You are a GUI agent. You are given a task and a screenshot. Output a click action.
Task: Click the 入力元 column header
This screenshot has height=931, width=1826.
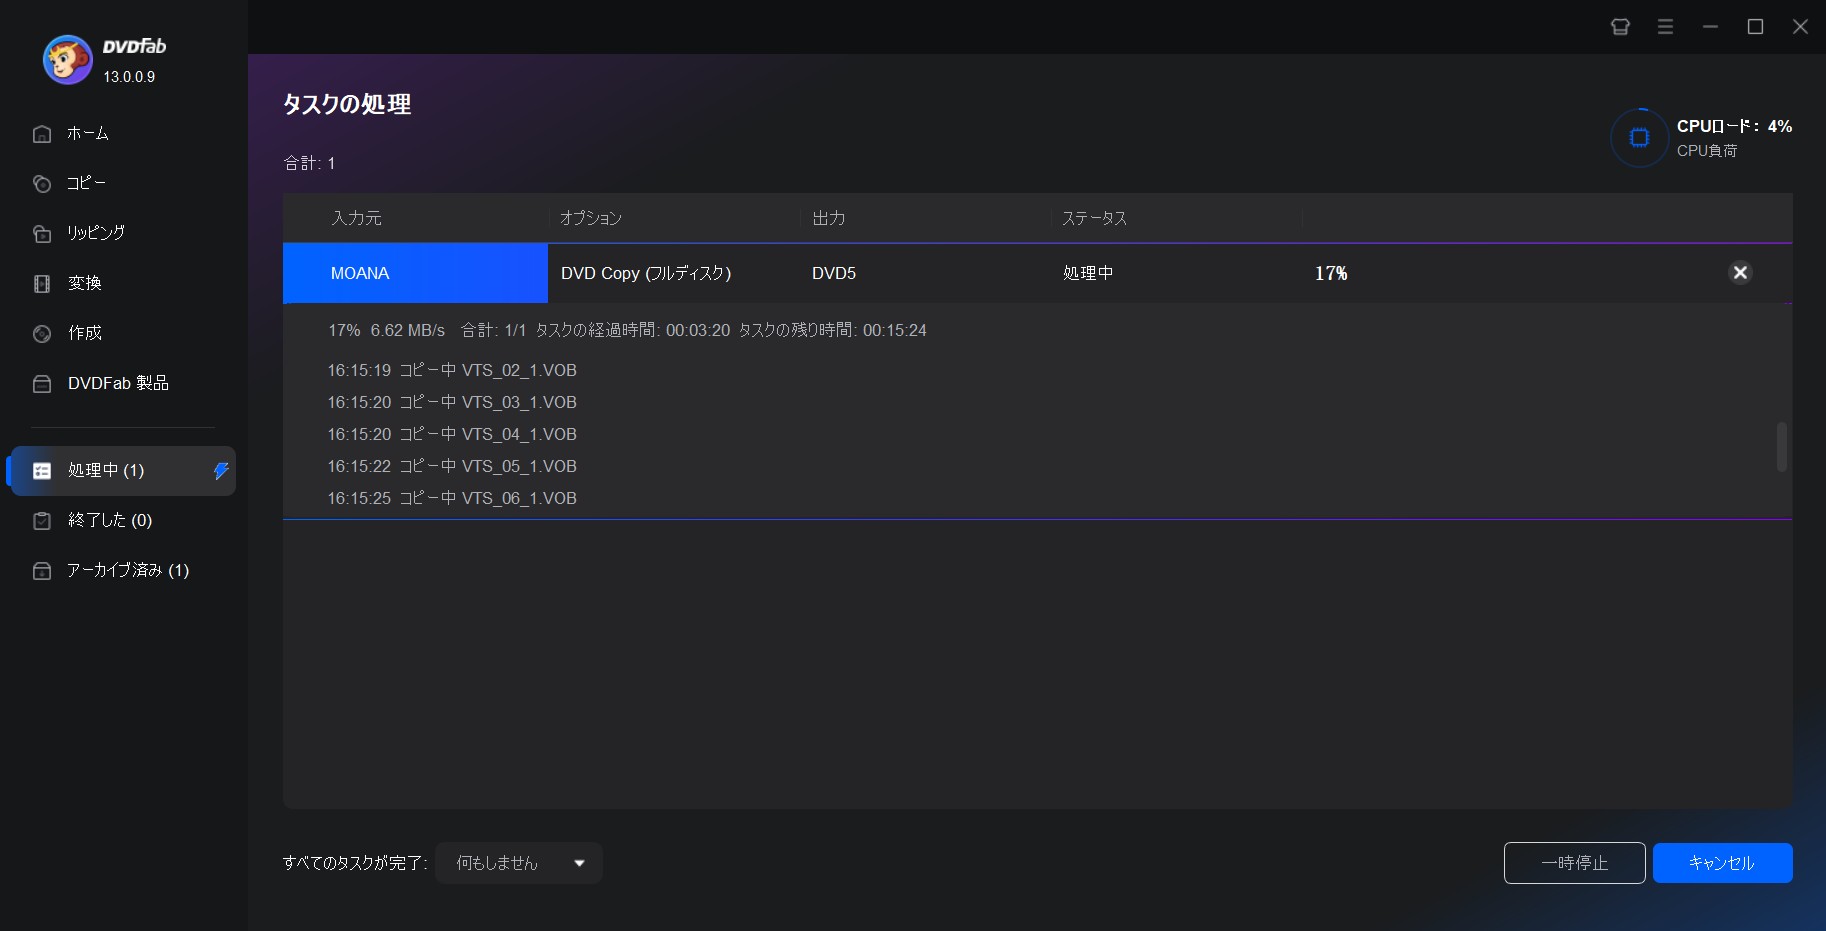(357, 218)
